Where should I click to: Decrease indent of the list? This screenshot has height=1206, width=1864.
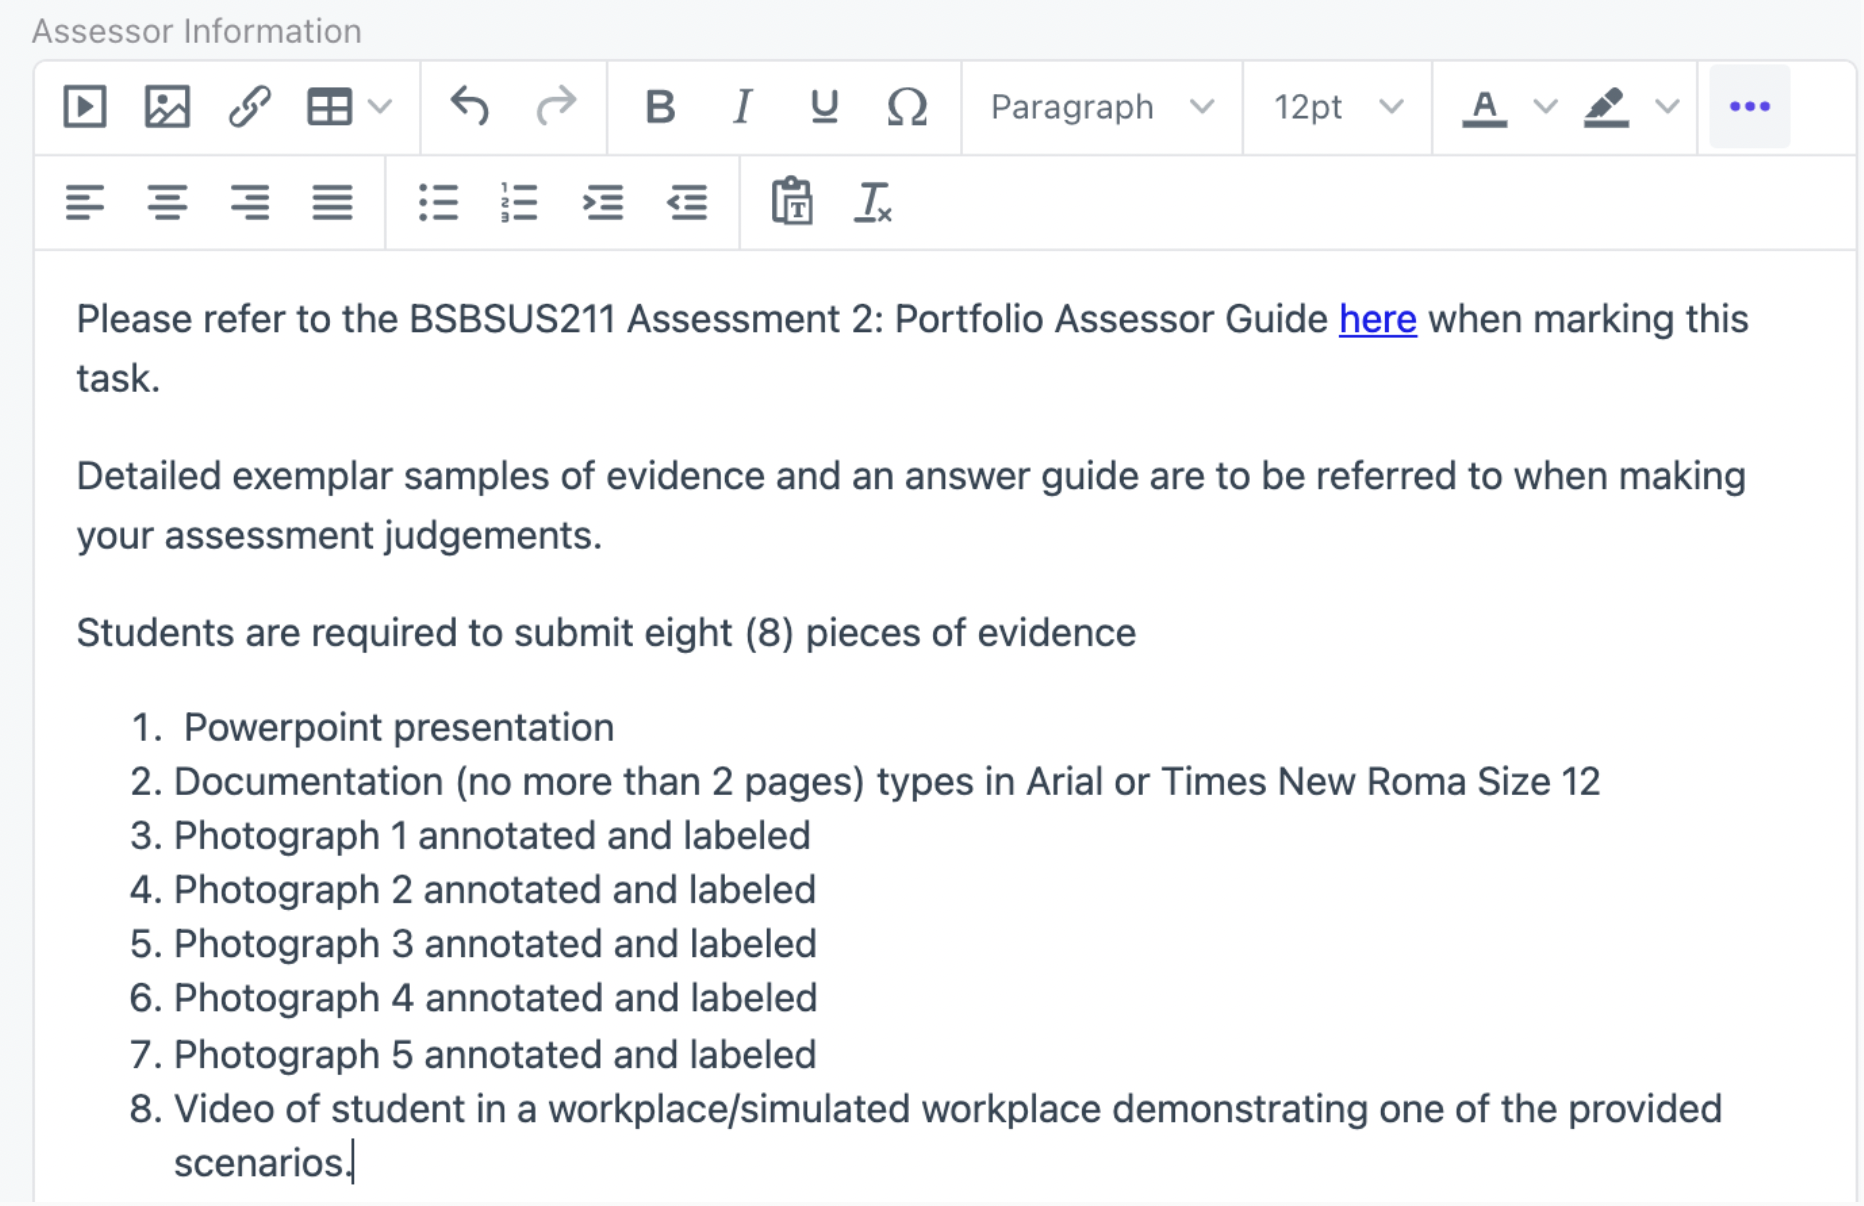687,202
